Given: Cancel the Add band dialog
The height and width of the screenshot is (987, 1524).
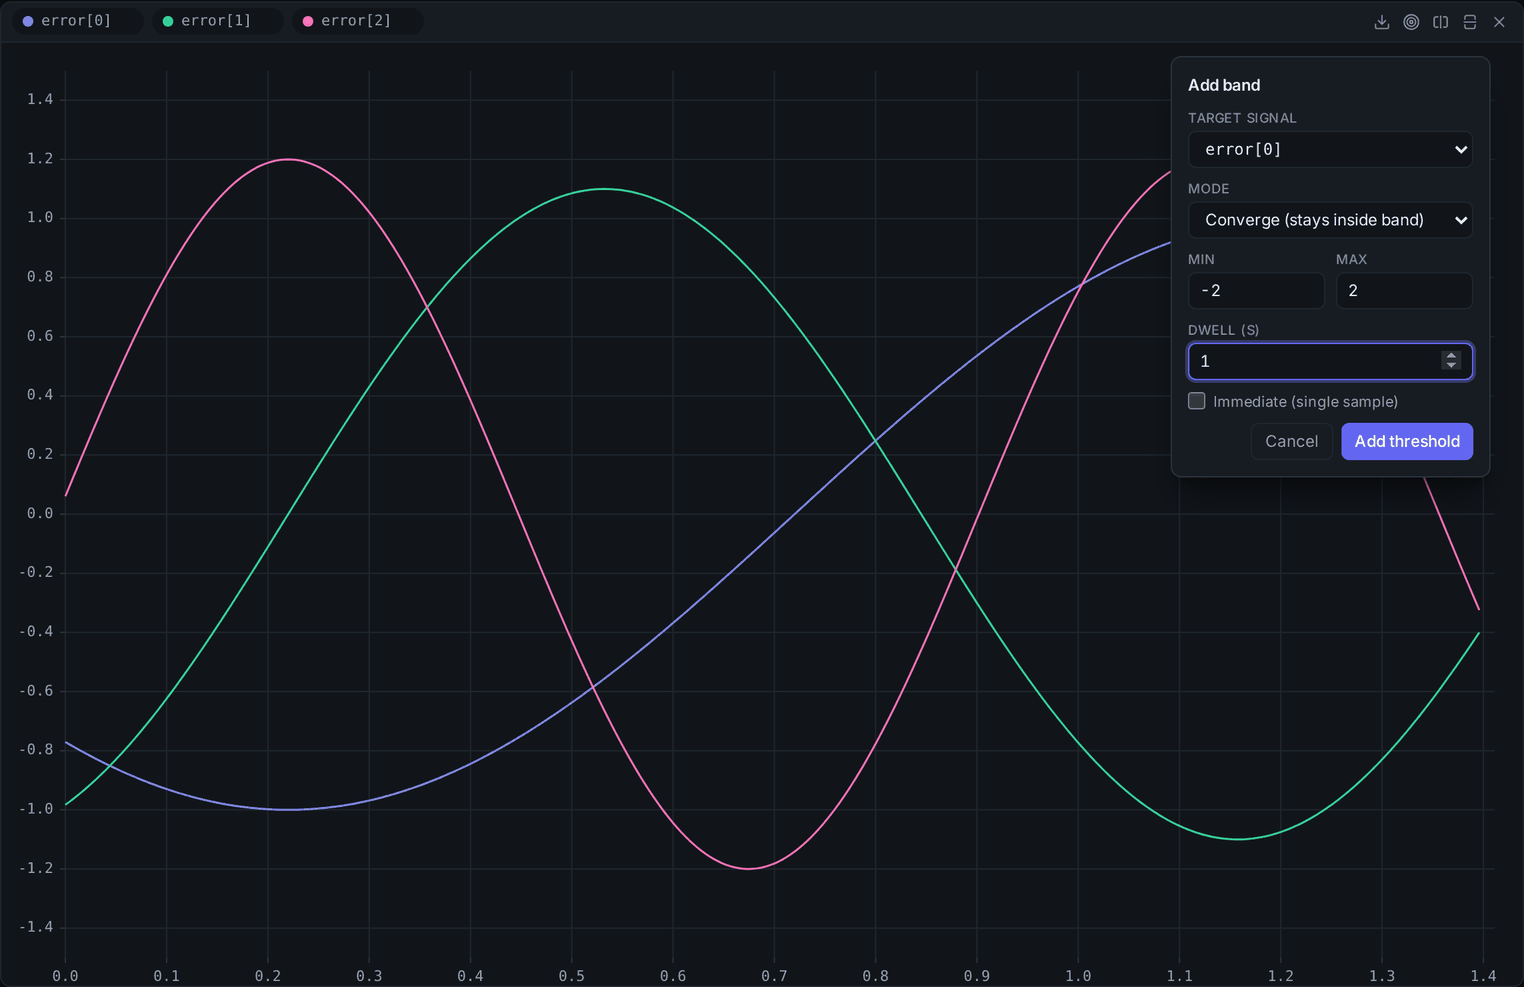Looking at the screenshot, I should pyautogui.click(x=1291, y=441).
